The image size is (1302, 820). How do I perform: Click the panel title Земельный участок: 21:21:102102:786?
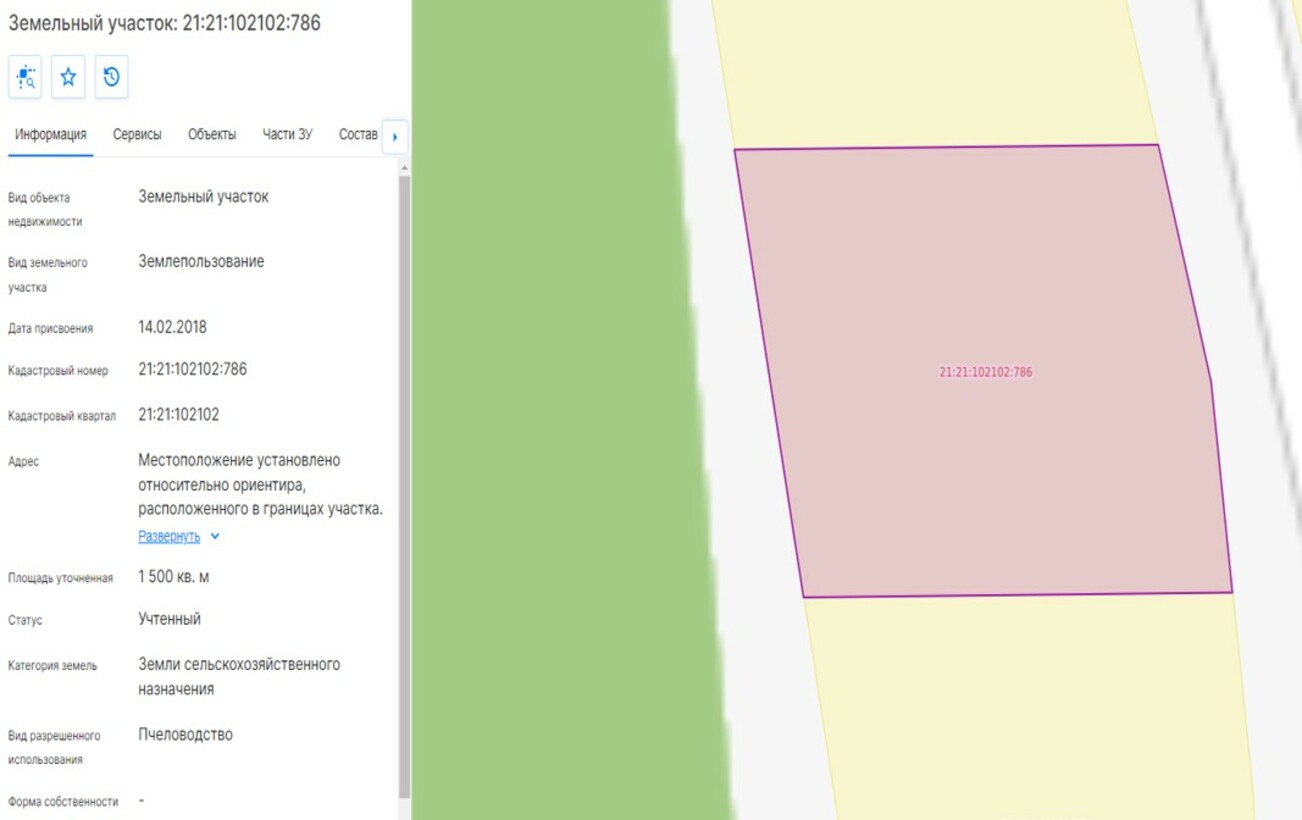pyautogui.click(x=165, y=23)
